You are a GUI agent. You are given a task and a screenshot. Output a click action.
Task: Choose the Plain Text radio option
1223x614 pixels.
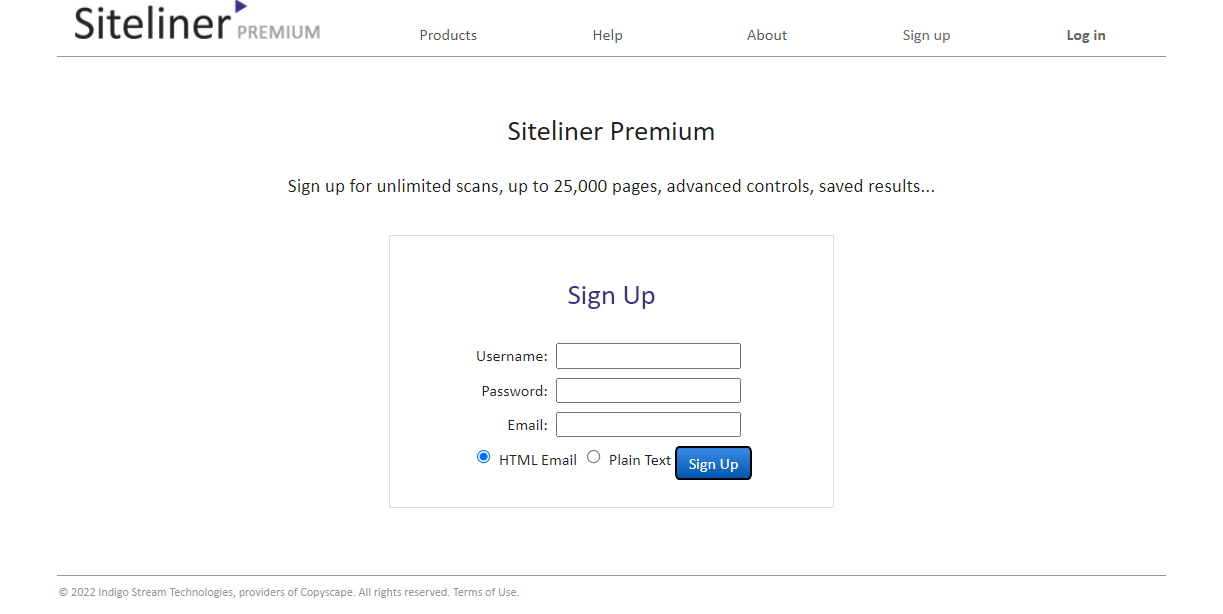[x=594, y=457]
